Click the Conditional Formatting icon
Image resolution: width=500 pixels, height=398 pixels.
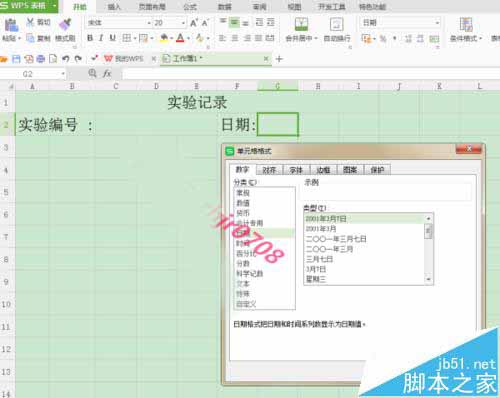pos(466,24)
